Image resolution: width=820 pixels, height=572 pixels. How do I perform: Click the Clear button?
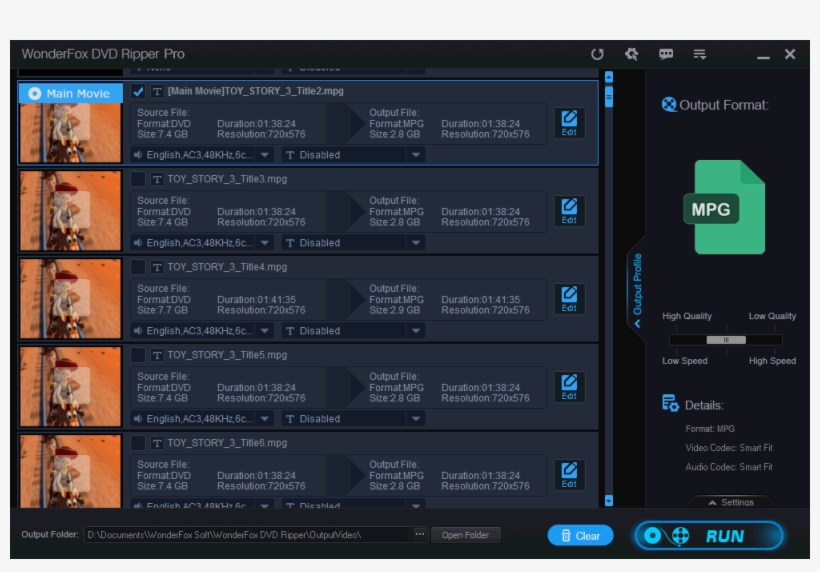point(580,535)
